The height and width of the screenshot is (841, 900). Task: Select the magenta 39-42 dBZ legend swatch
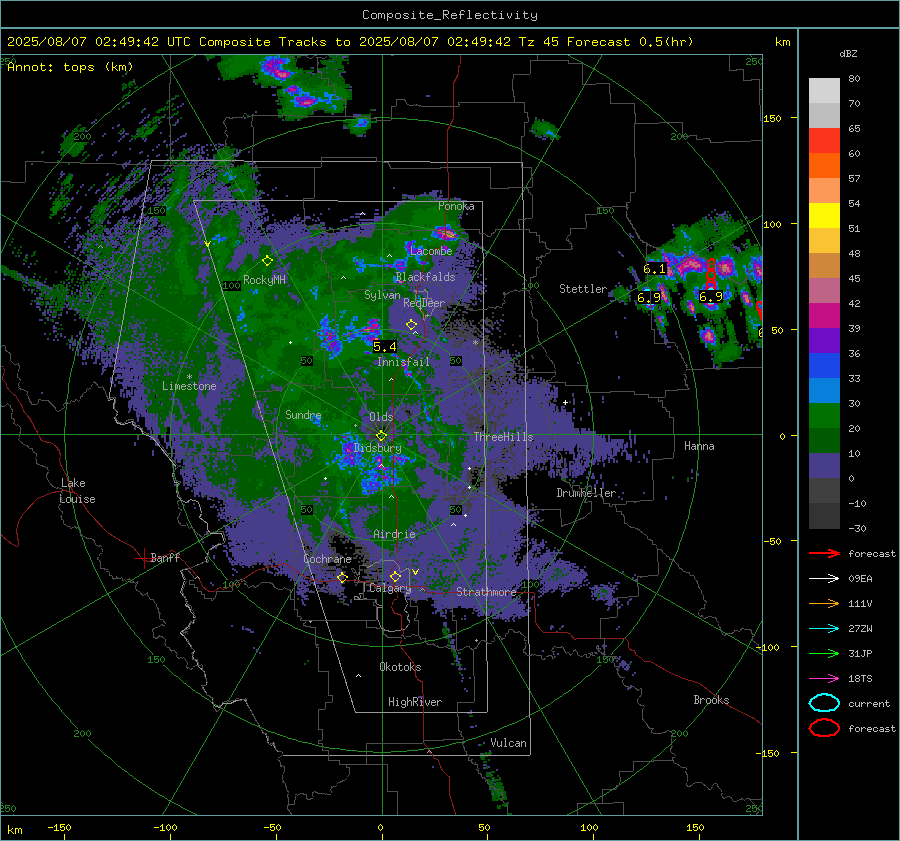click(x=824, y=316)
